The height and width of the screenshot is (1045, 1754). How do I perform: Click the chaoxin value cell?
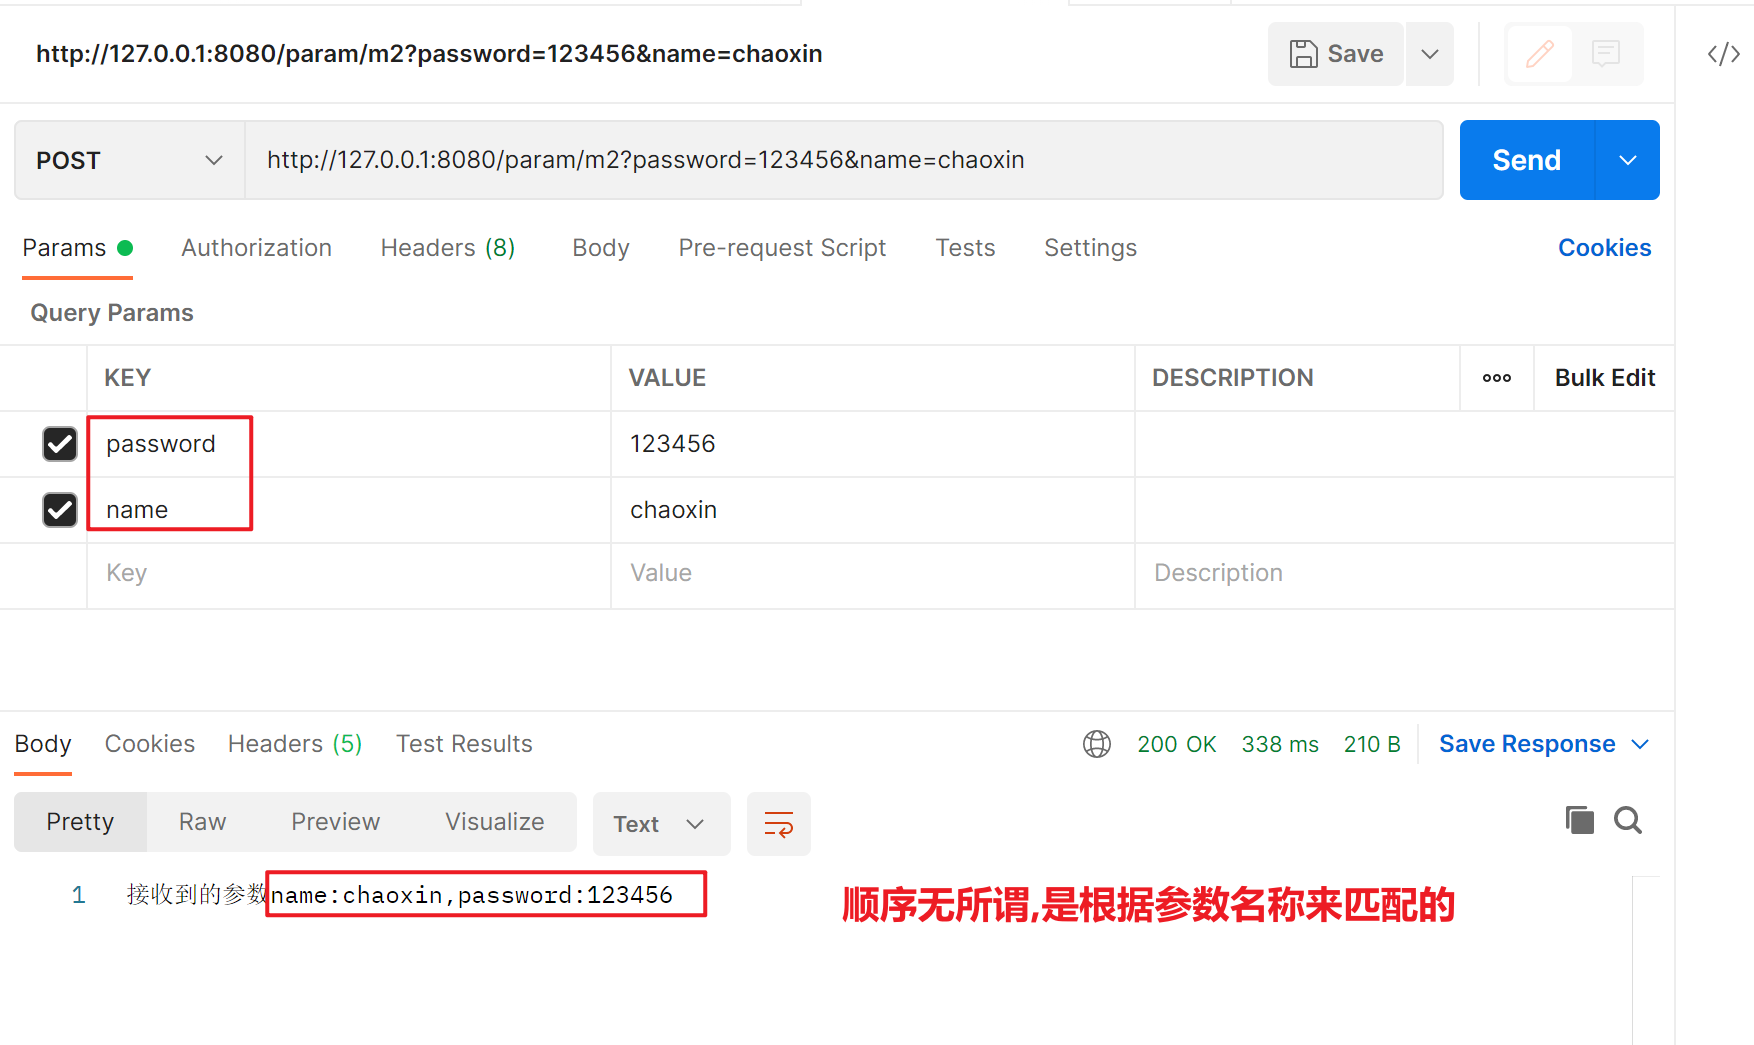click(872, 510)
